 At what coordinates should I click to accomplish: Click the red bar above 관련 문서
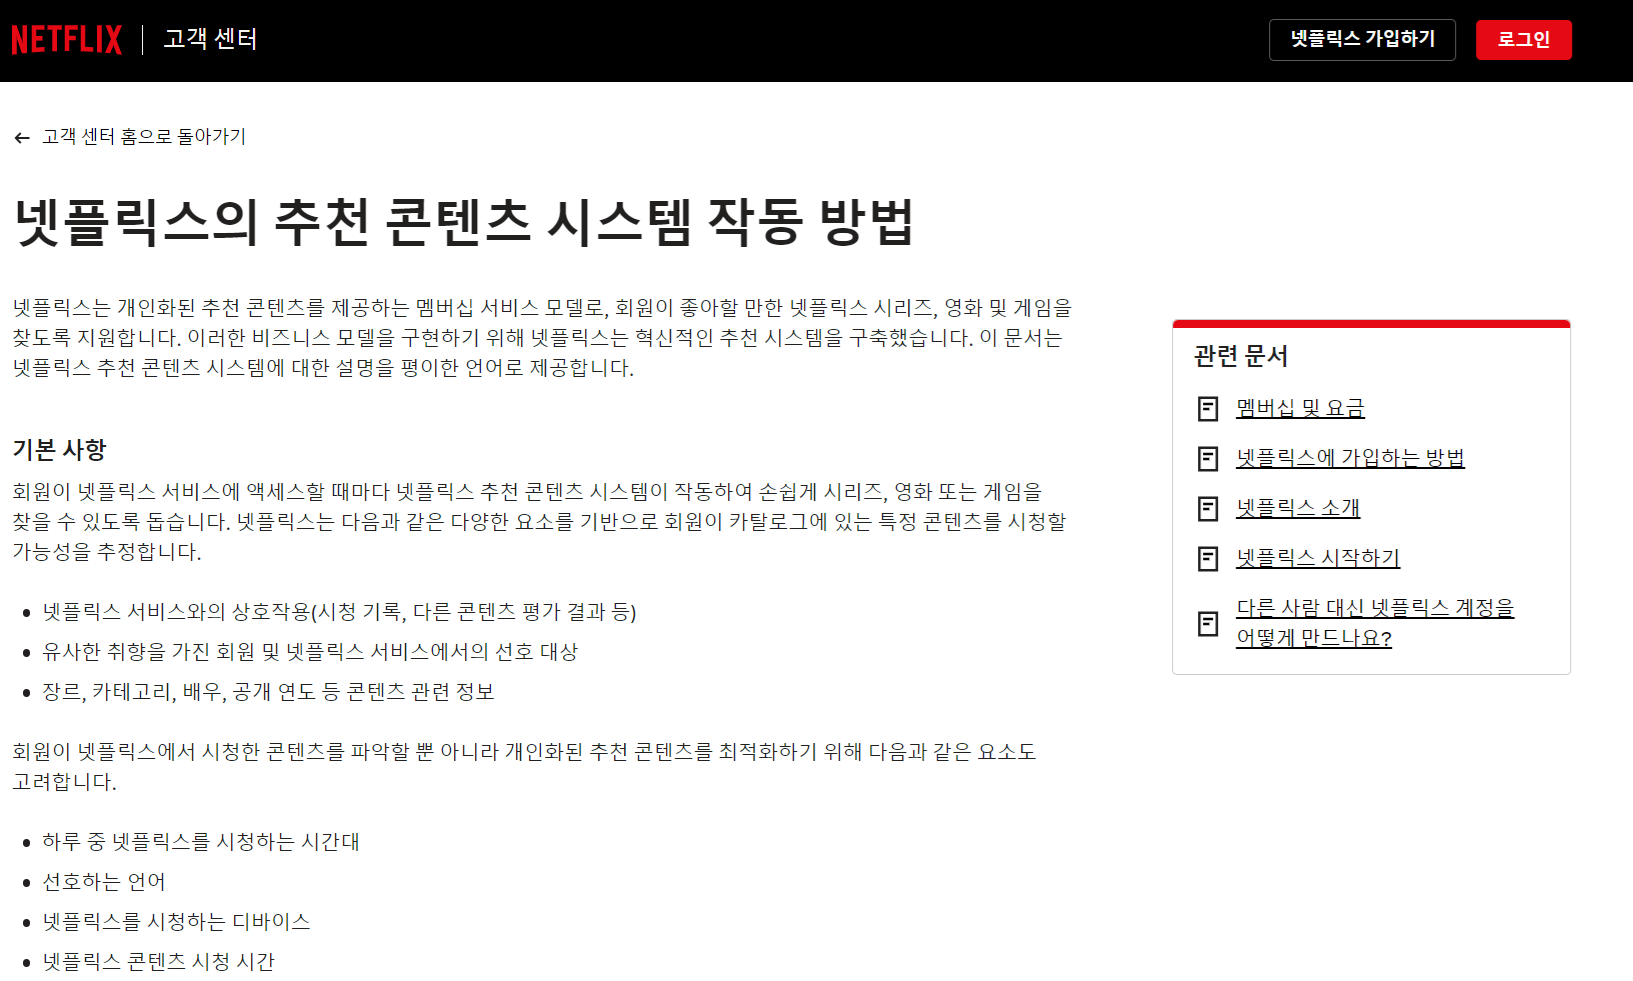pyautogui.click(x=1371, y=322)
